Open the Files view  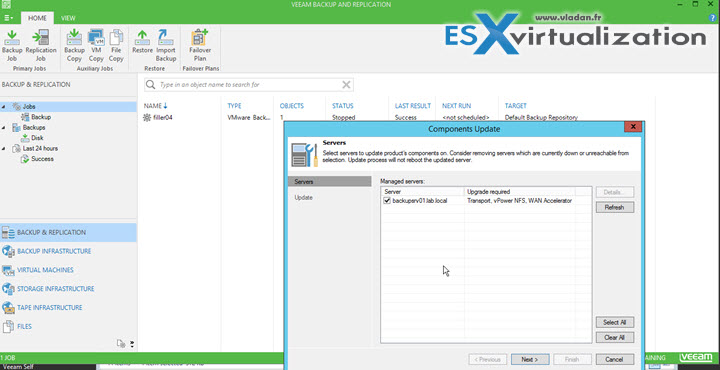coord(68,327)
